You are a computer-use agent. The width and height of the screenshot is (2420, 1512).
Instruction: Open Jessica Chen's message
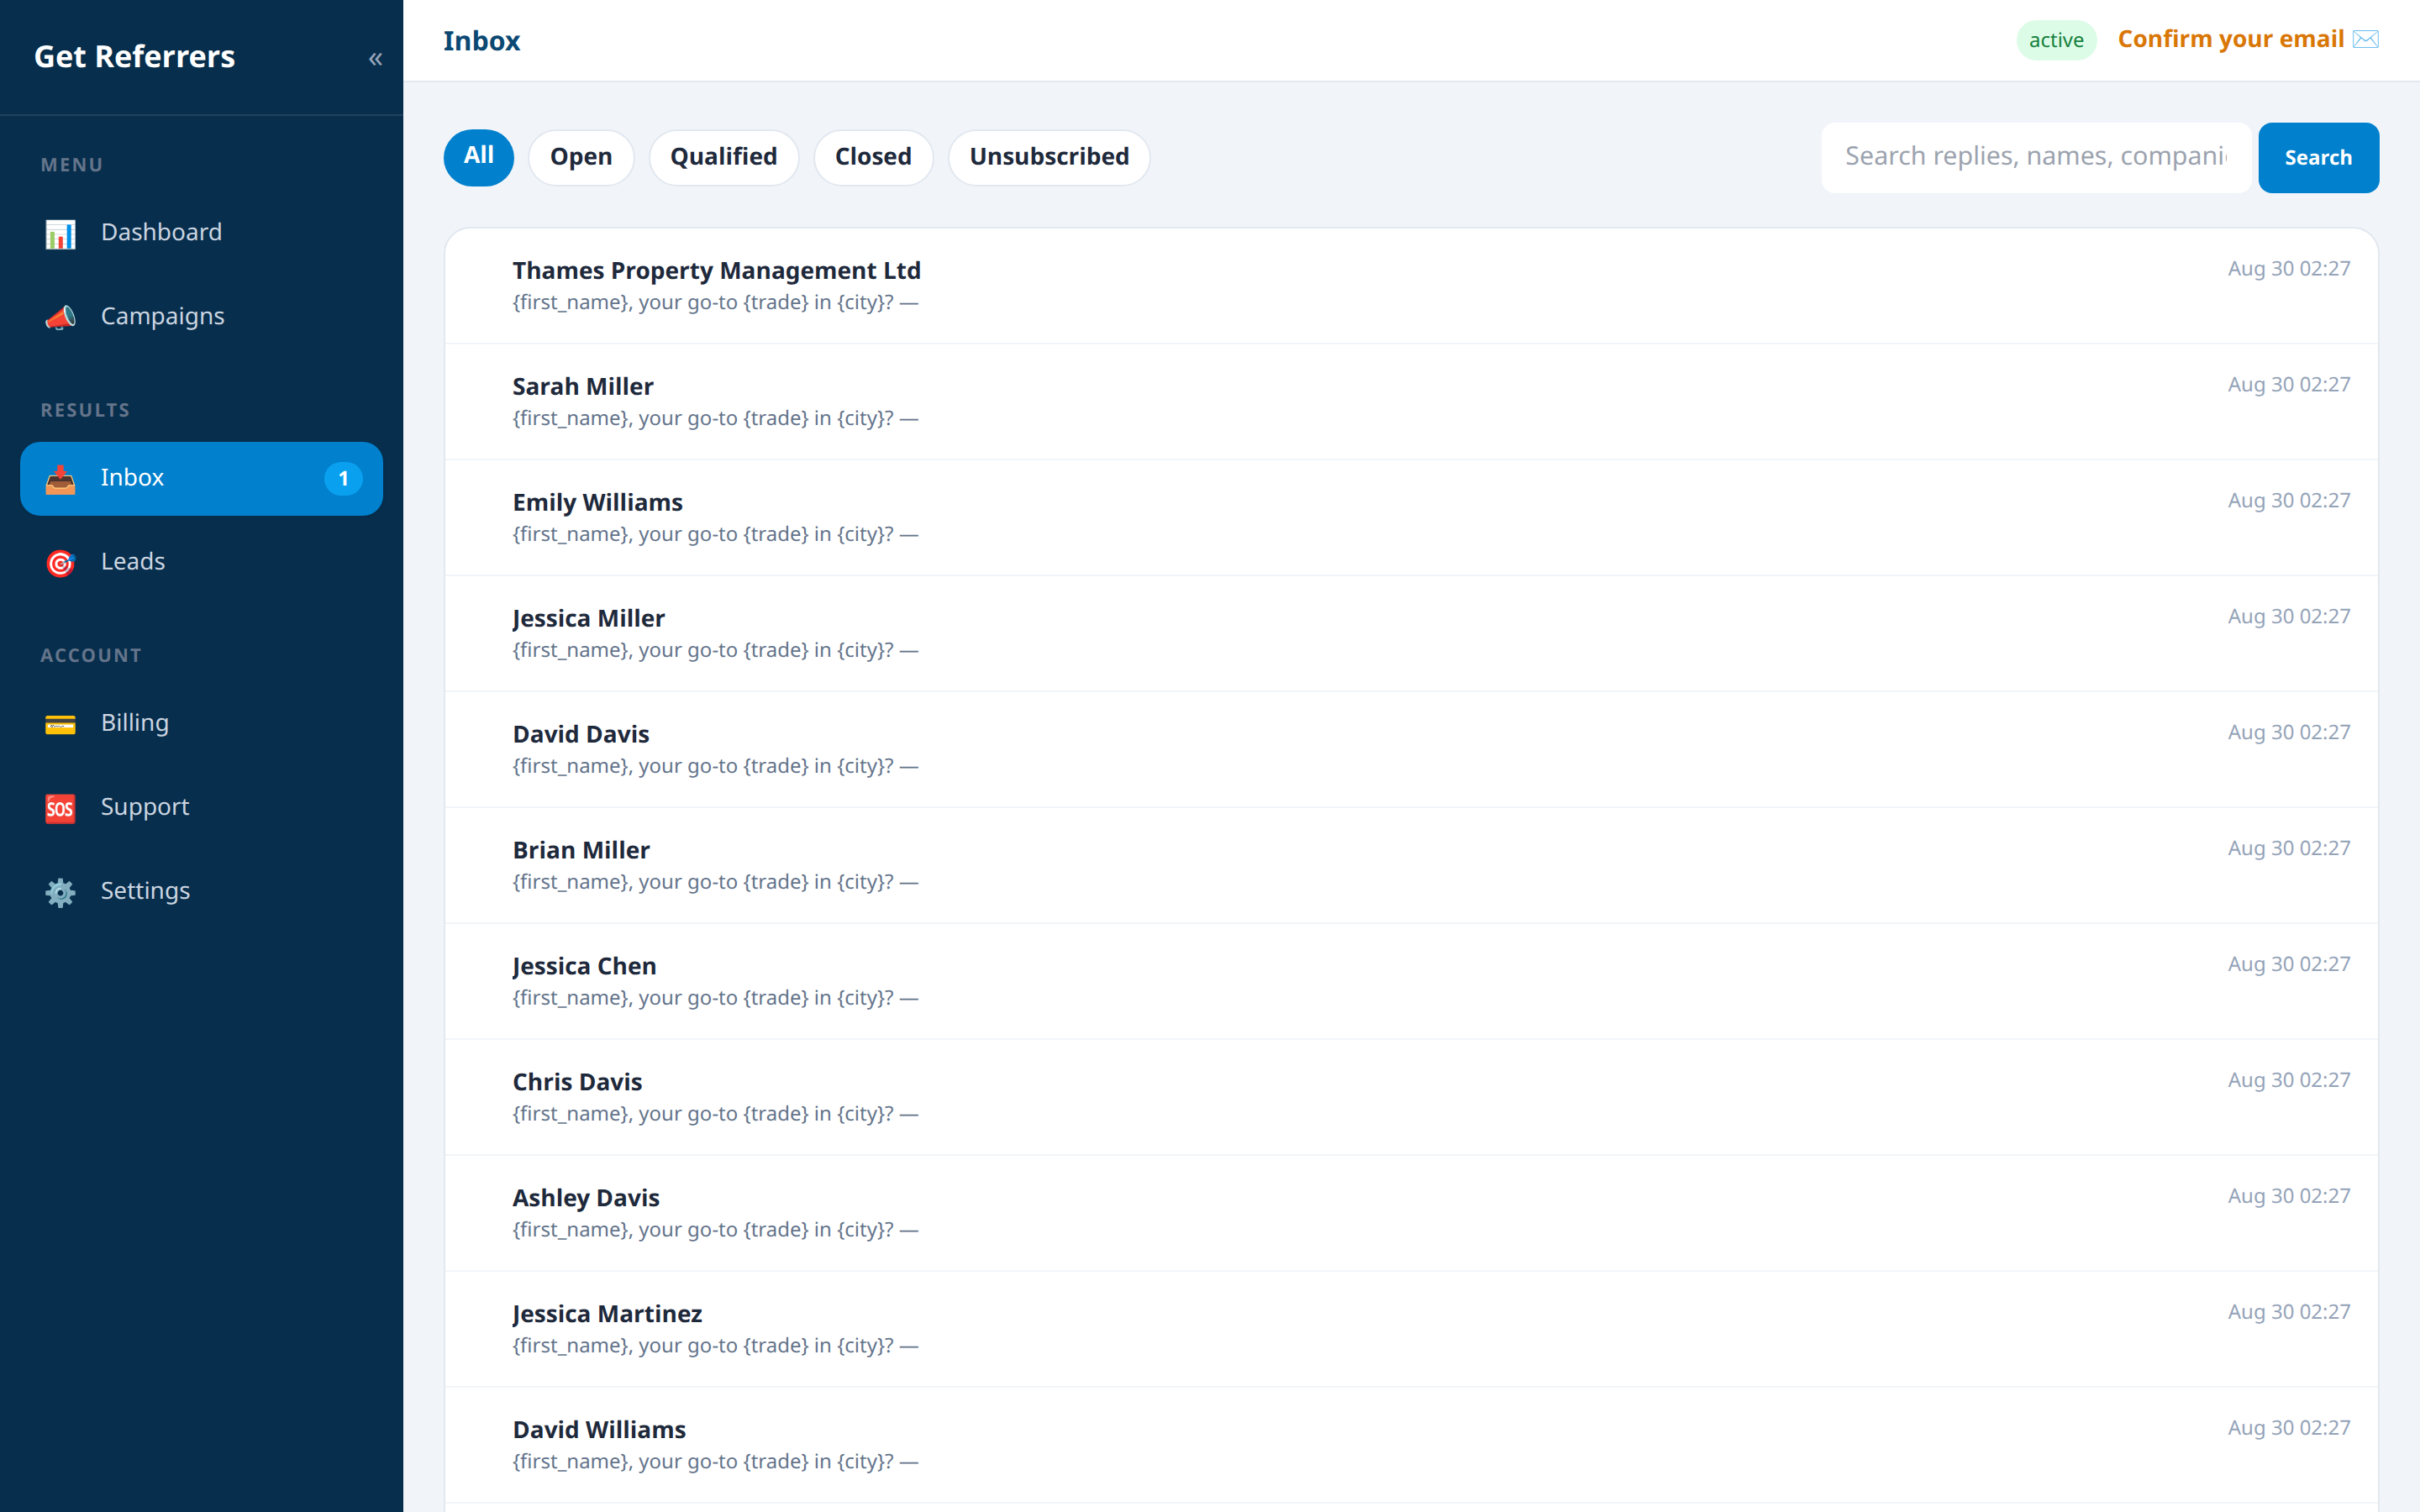coord(1411,982)
